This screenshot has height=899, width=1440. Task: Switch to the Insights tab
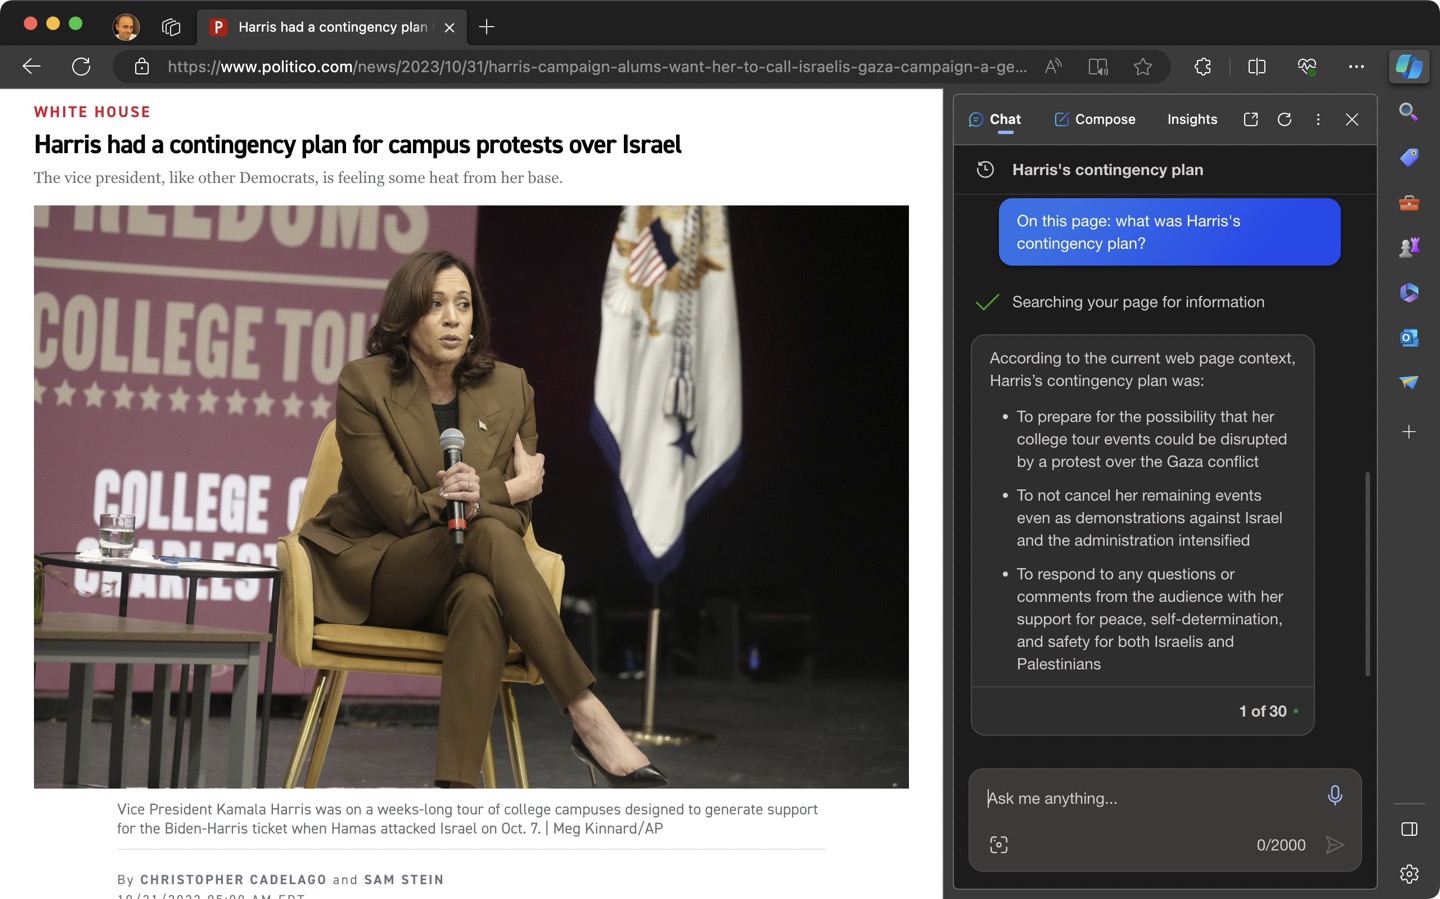pos(1192,119)
